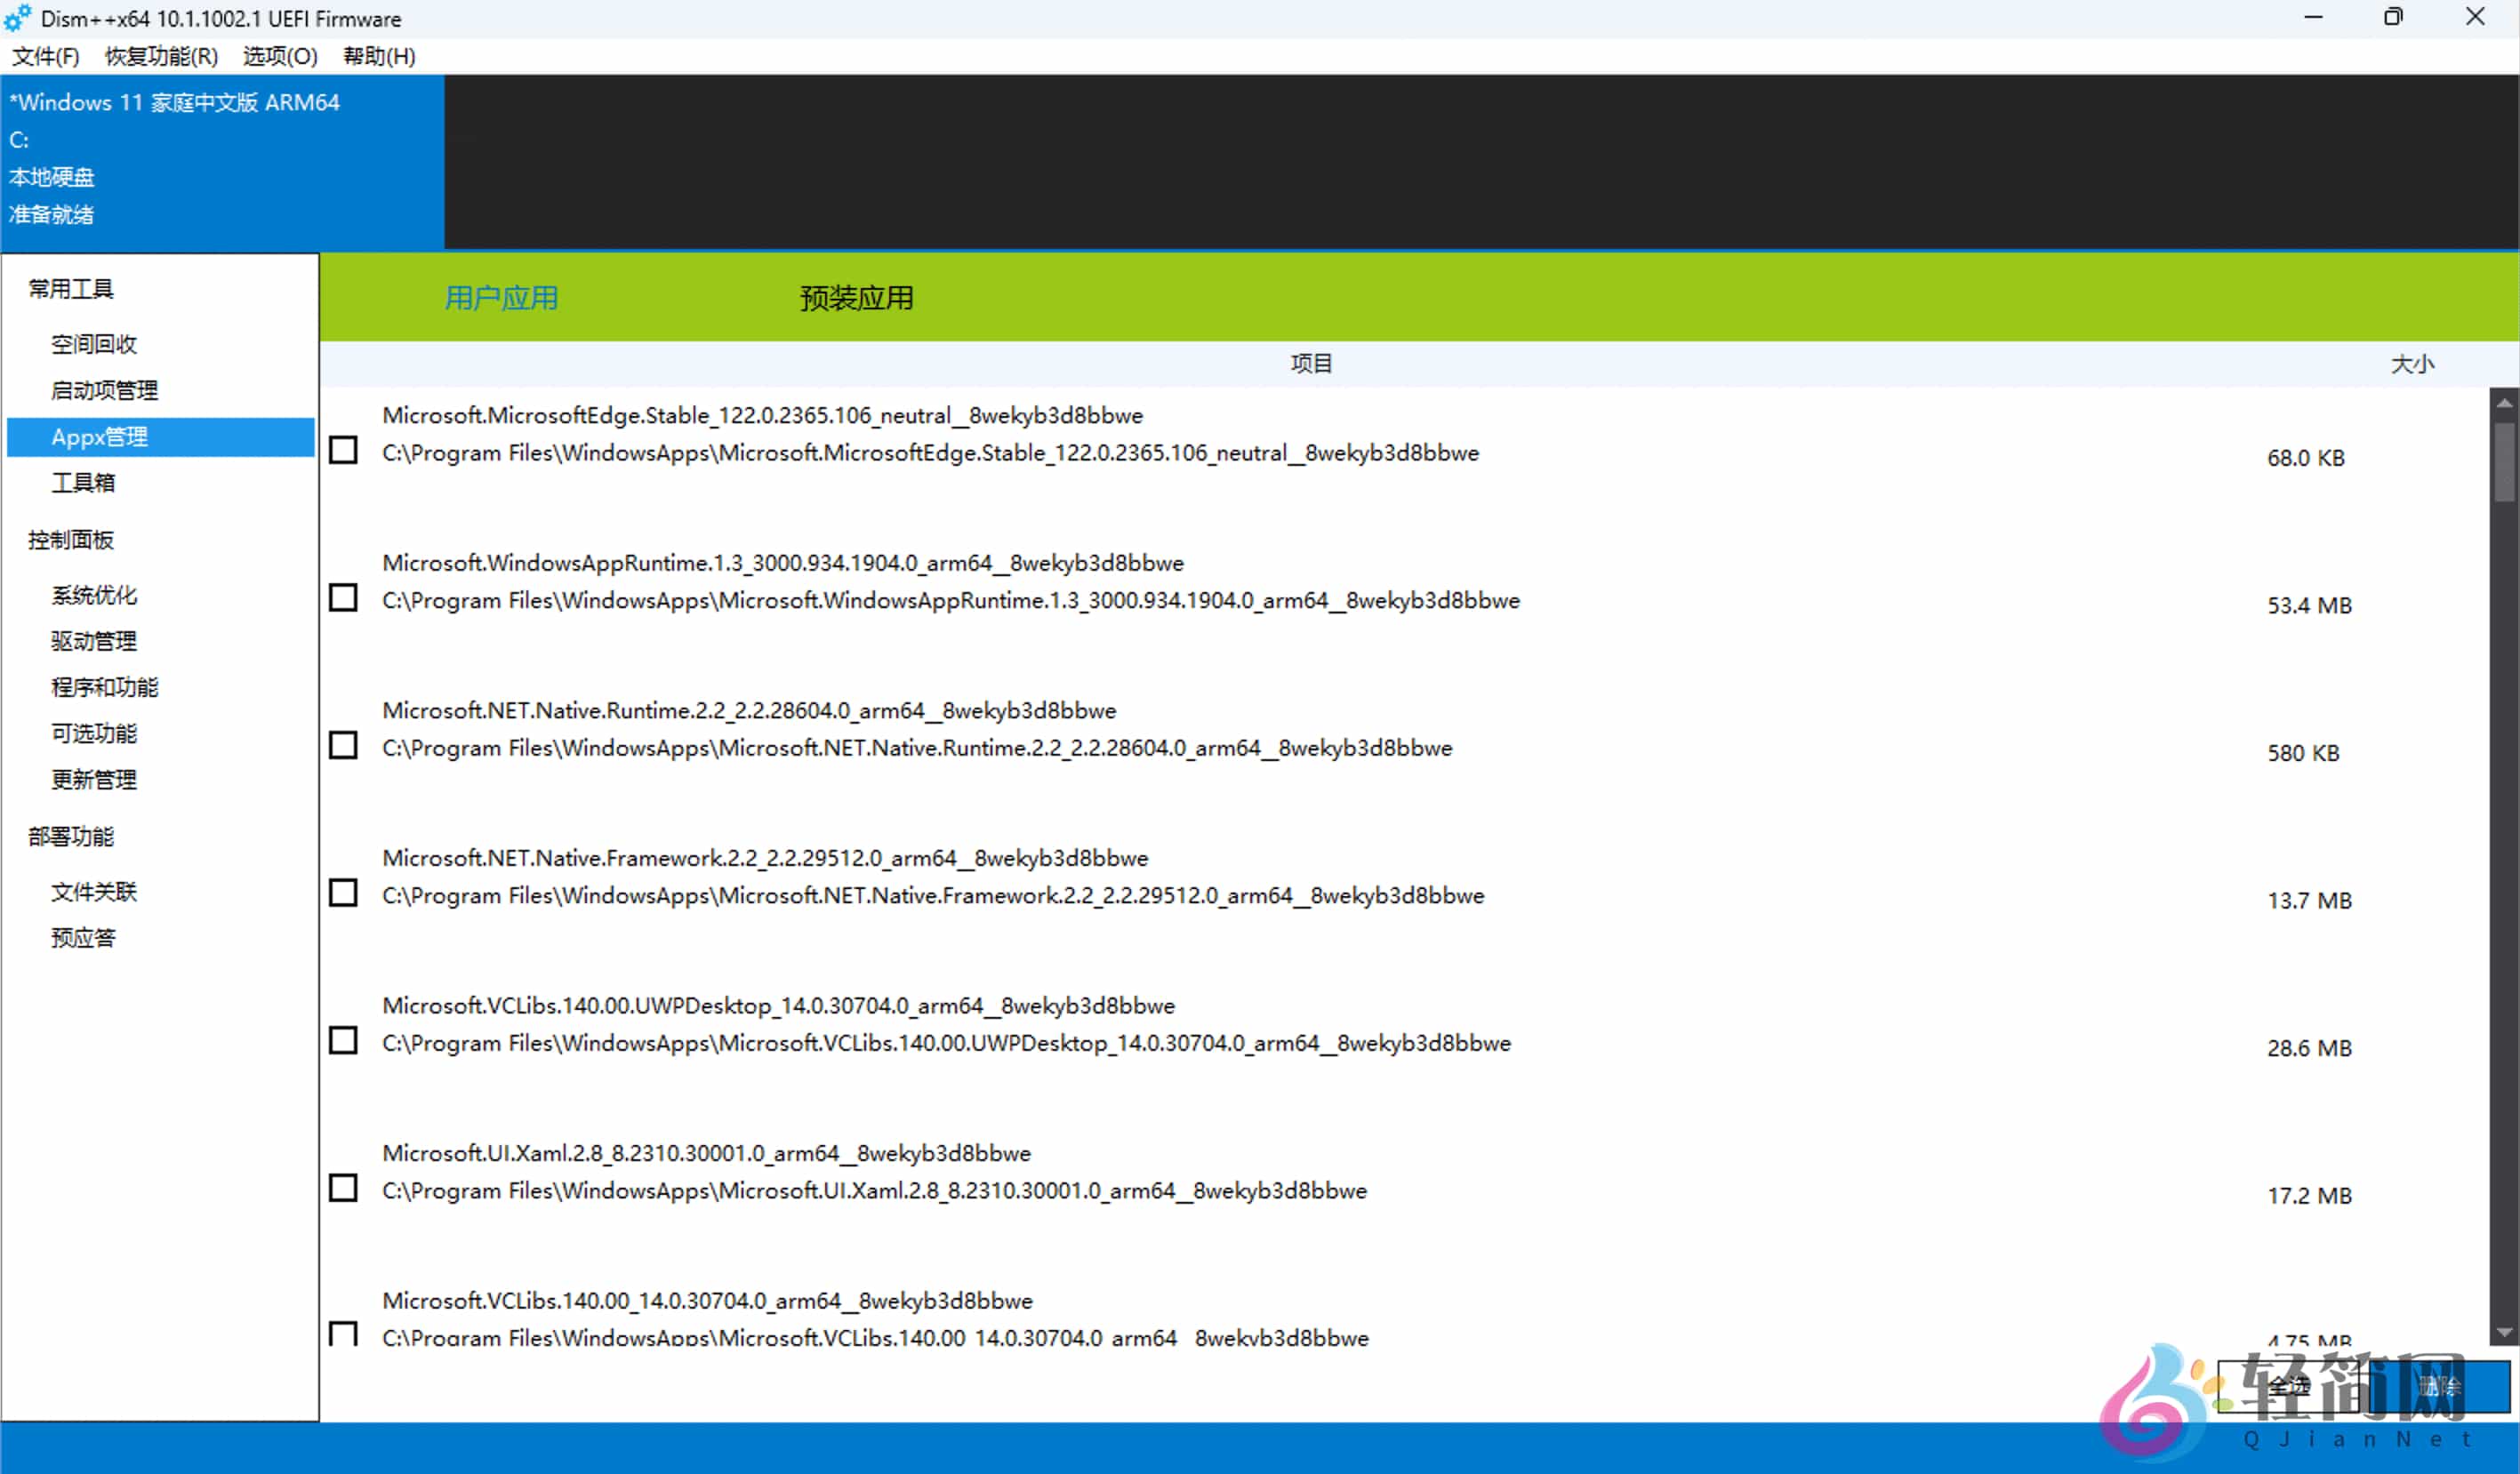Click the VCLibs.140.00.UWPDesktop_14.0.30704.0 package name
2520x1474 pixels.
778,1006
